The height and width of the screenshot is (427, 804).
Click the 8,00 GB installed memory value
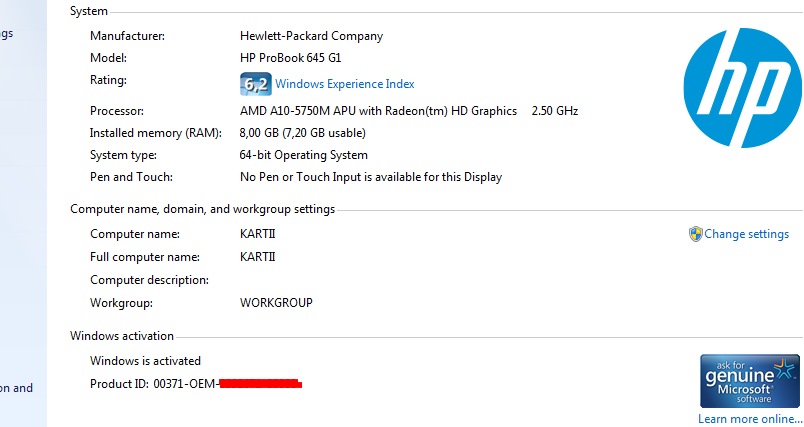click(303, 133)
